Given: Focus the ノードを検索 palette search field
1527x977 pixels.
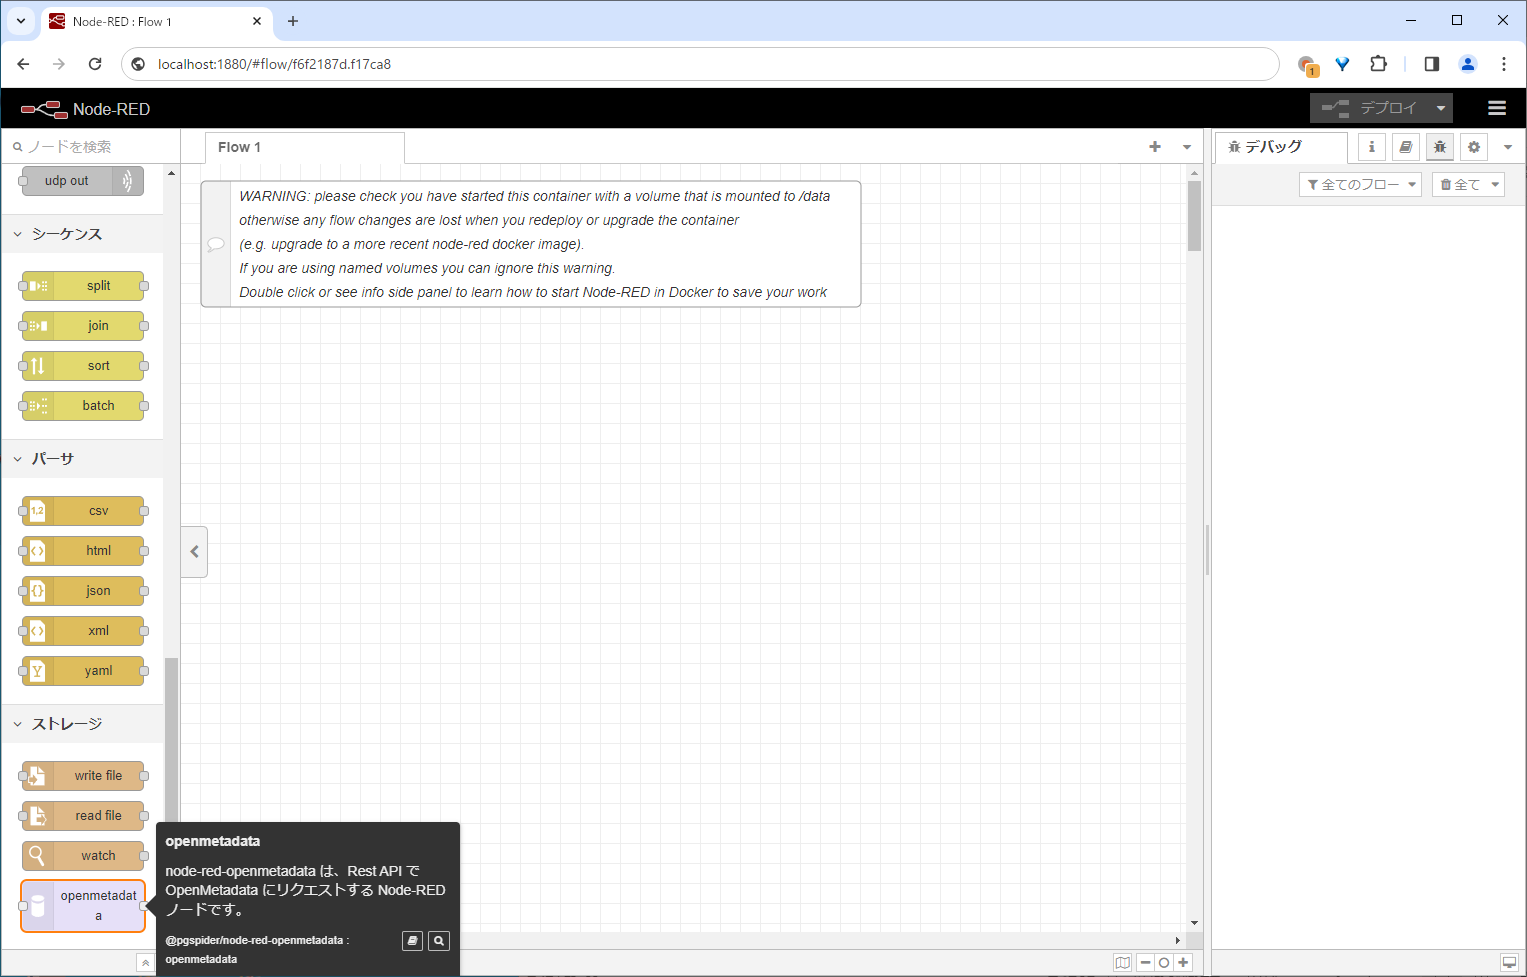Looking at the screenshot, I should pyautogui.click(x=92, y=147).
